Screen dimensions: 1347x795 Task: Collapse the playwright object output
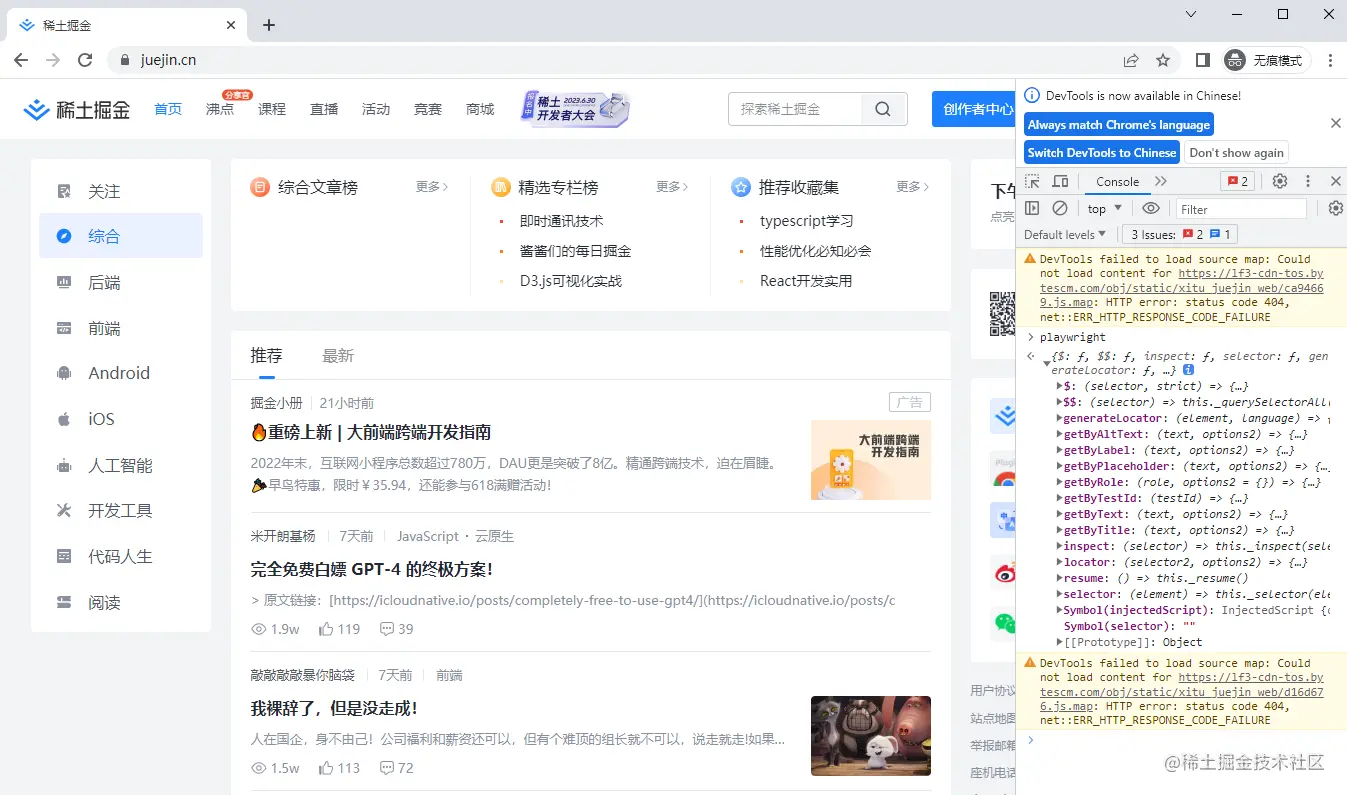(x=1047, y=363)
